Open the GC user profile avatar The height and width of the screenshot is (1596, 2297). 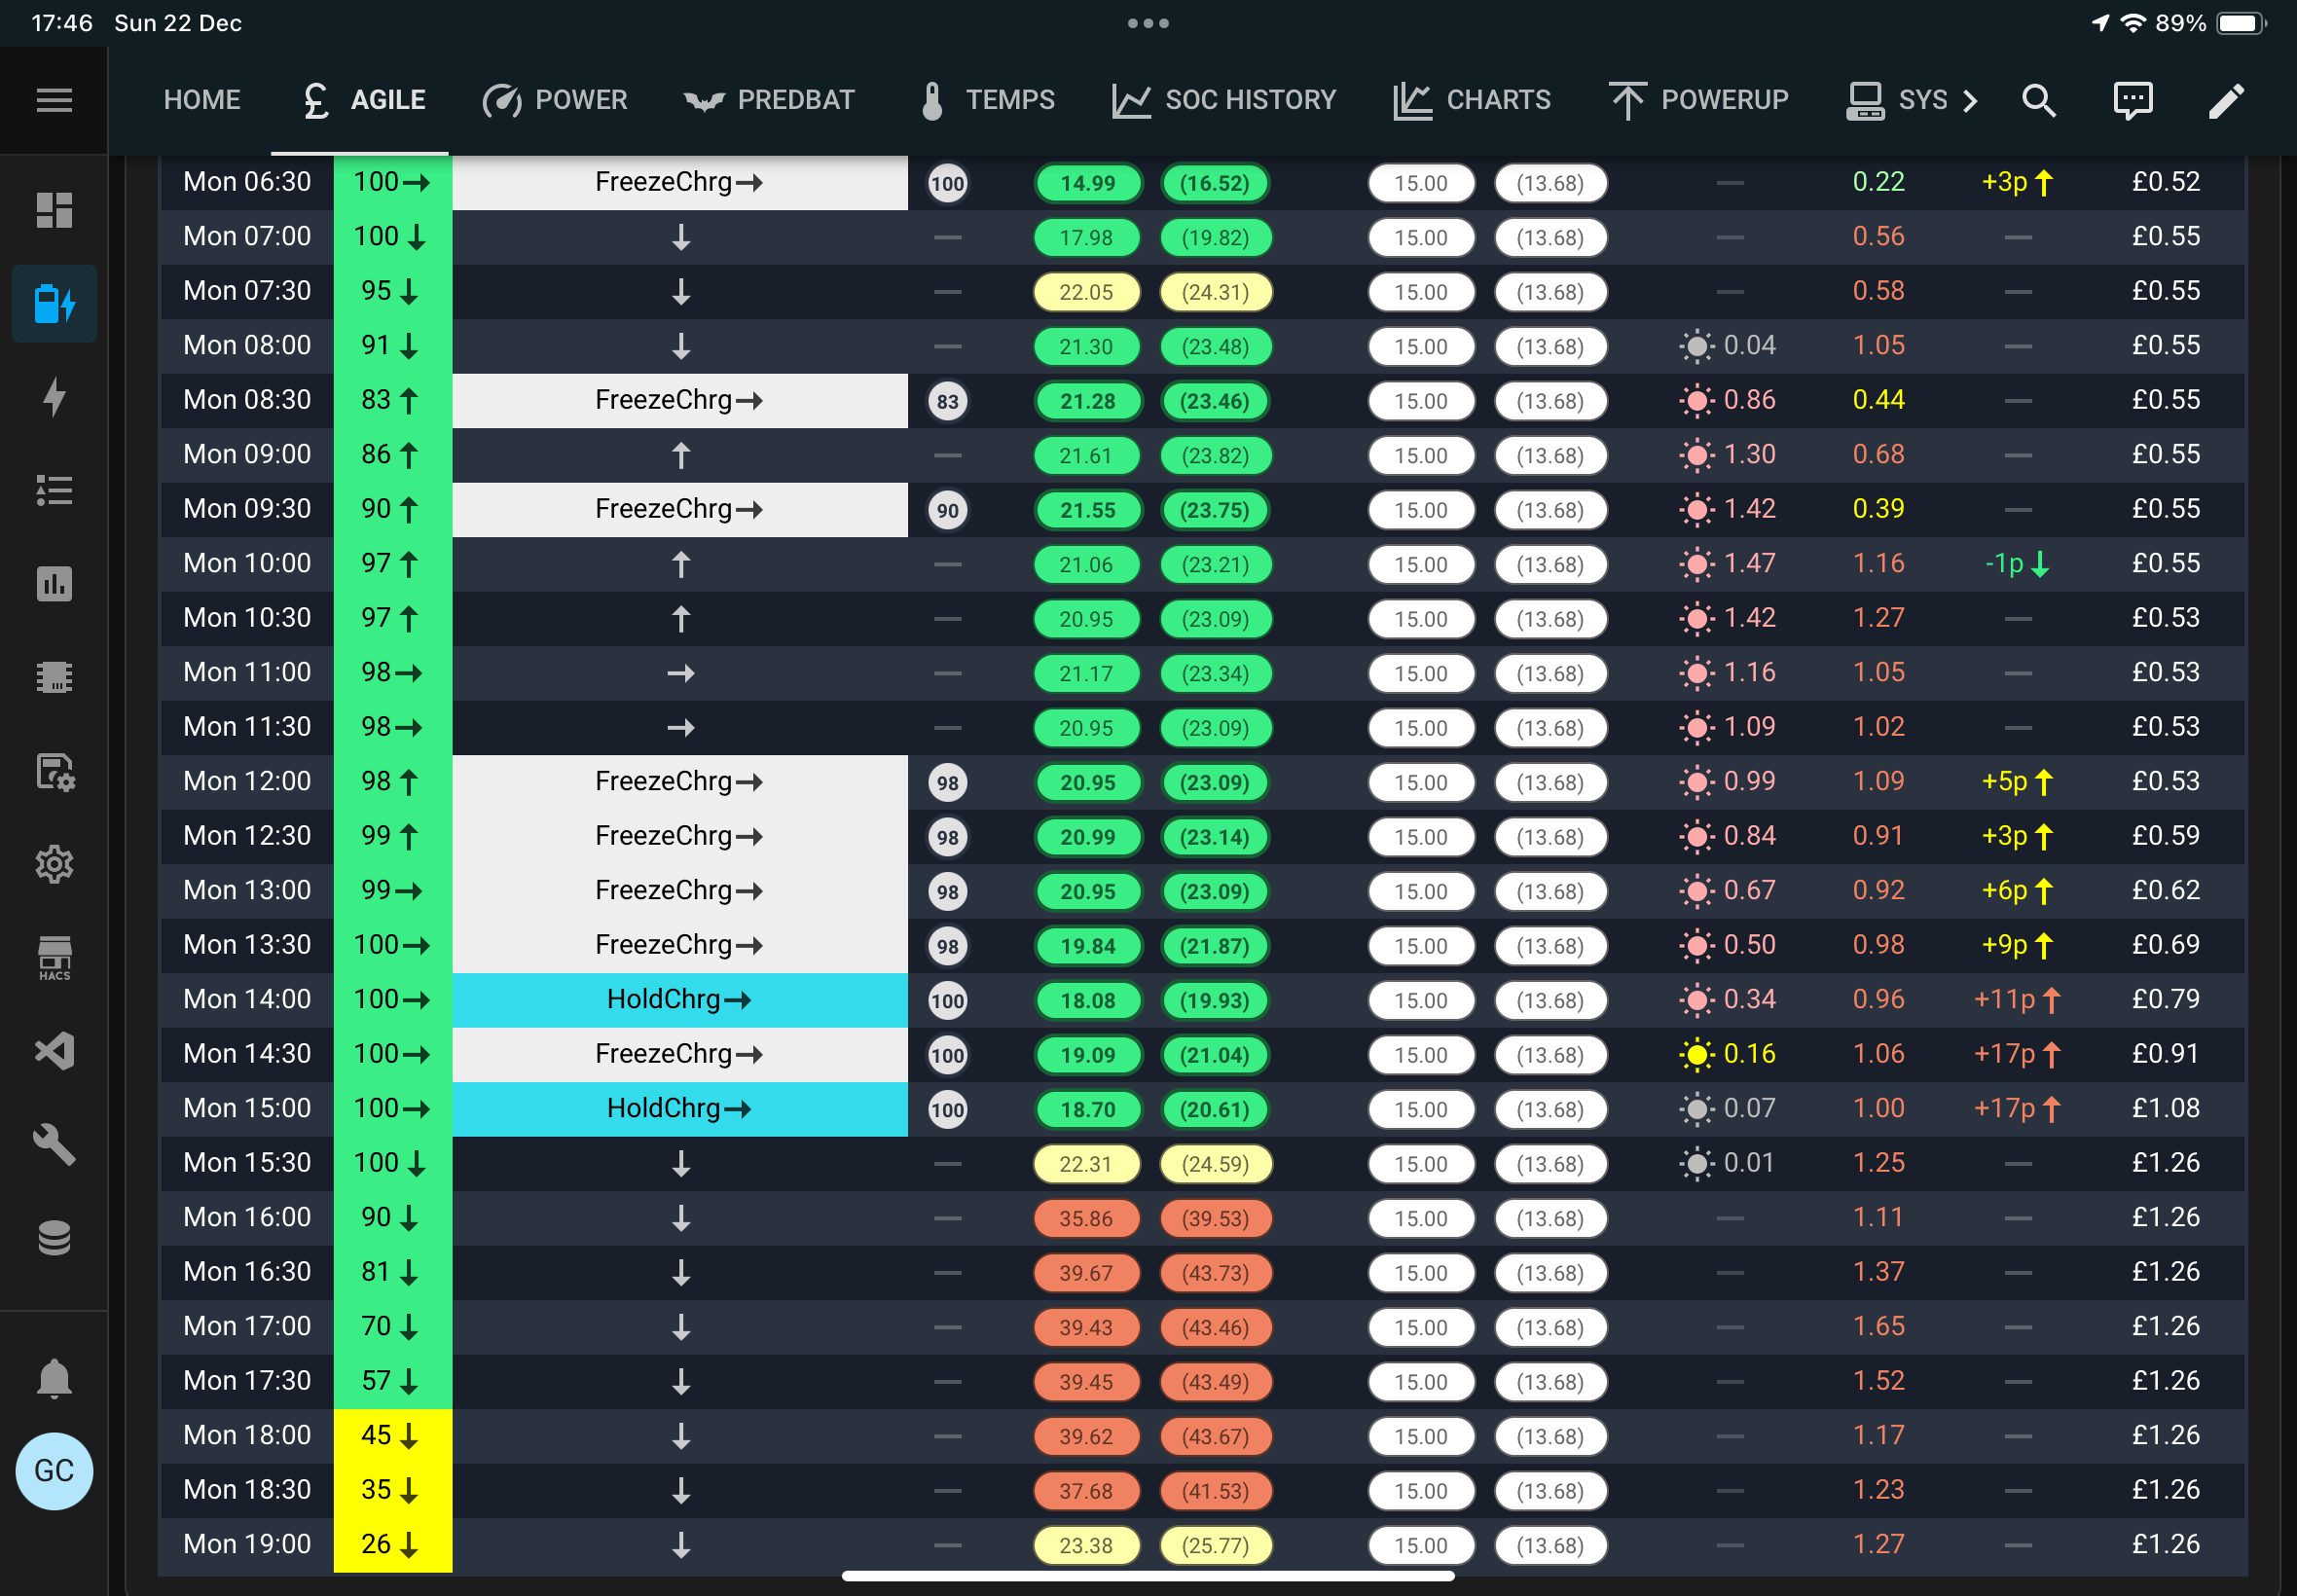click(54, 1471)
